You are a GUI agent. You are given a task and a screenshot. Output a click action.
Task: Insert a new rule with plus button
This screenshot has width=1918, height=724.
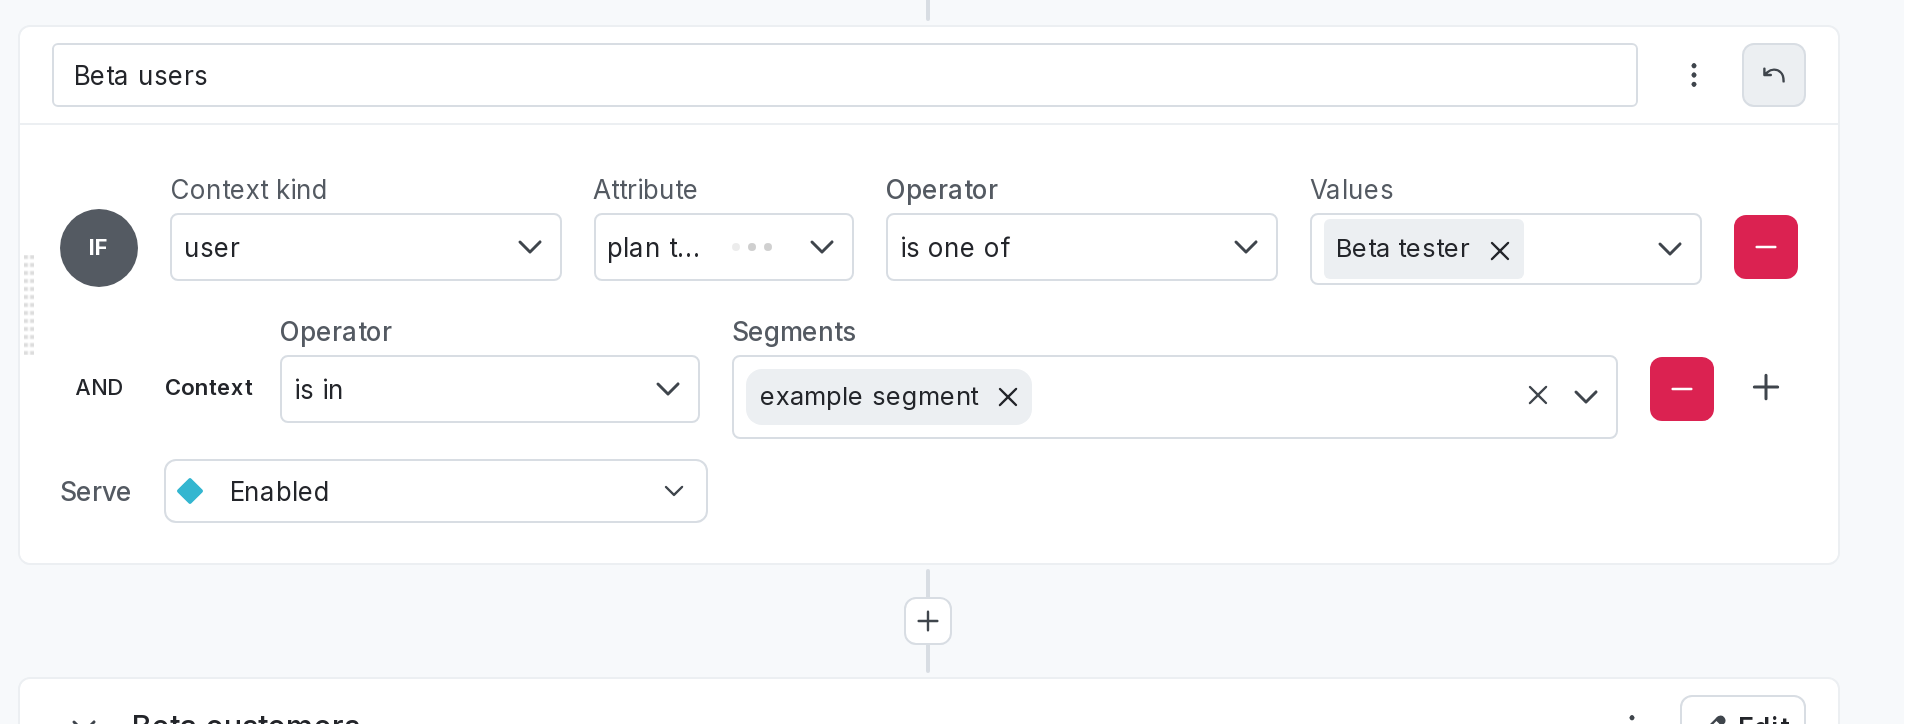[x=927, y=621]
